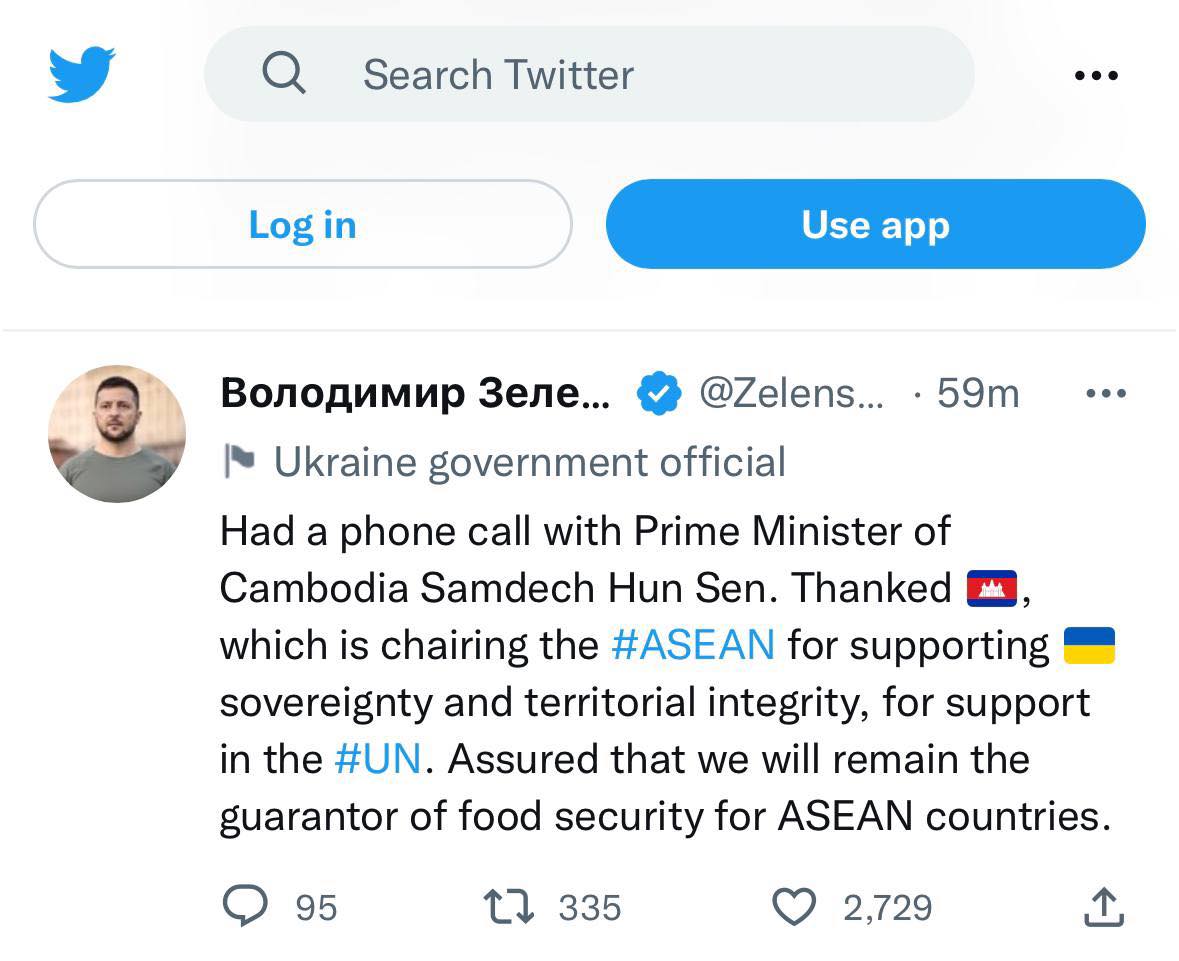Open the tweet author's profile picture
Viewport: 1179px width, 961px height.
(117, 433)
